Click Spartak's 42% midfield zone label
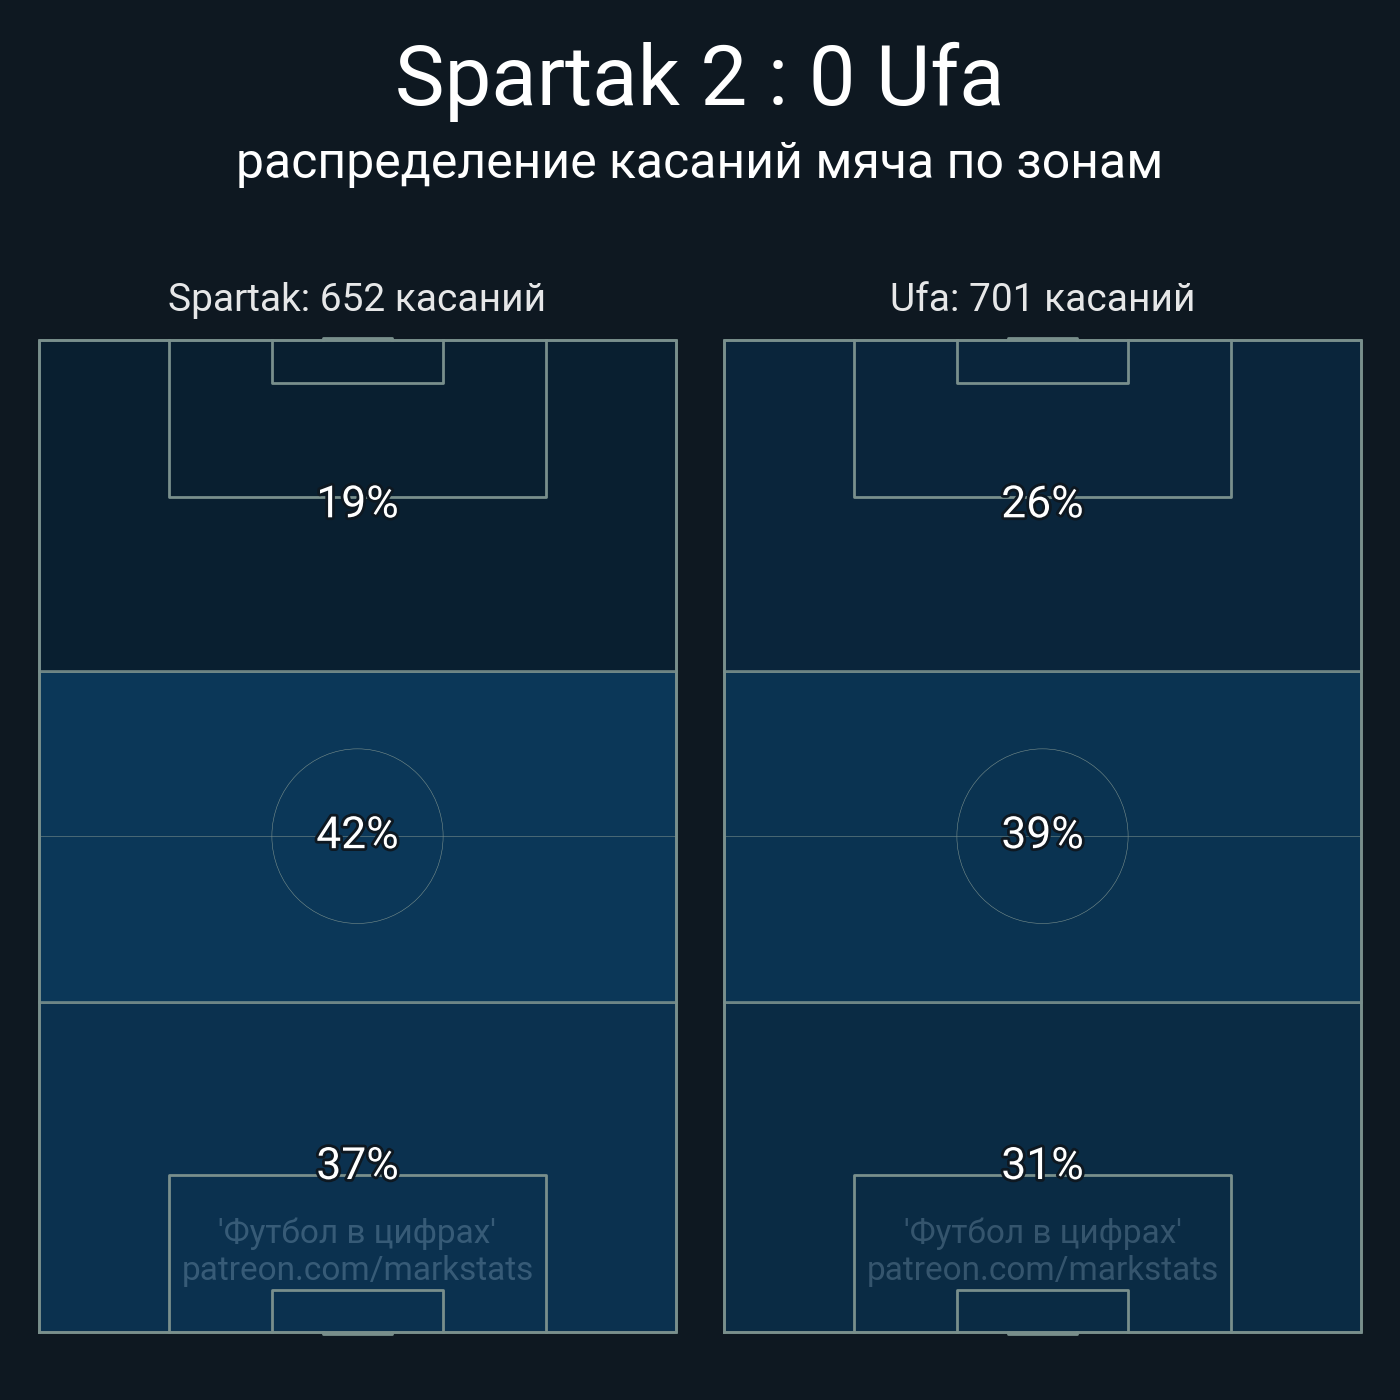The image size is (1400, 1400). (357, 833)
